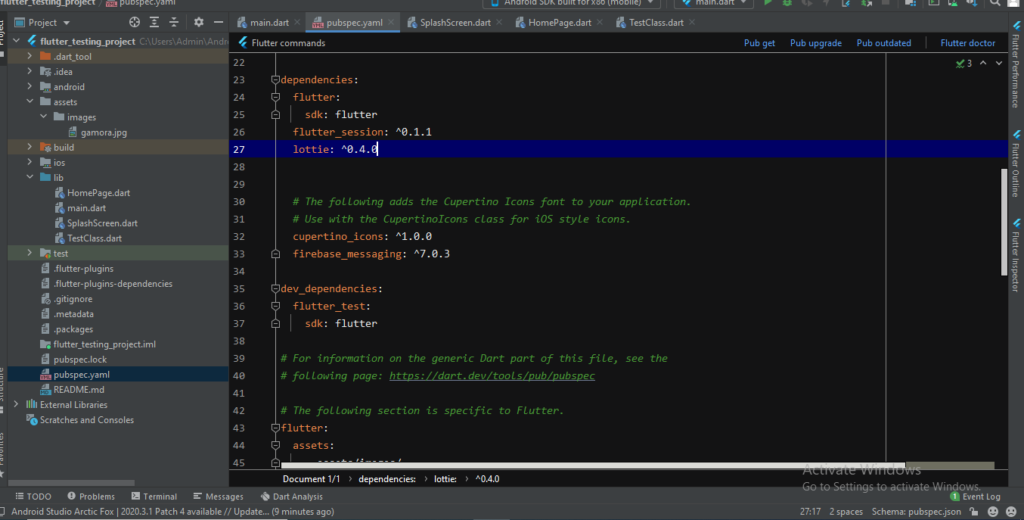Open the Flutter Performance side panel
This screenshot has height=520, width=1024.
click(x=1016, y=65)
